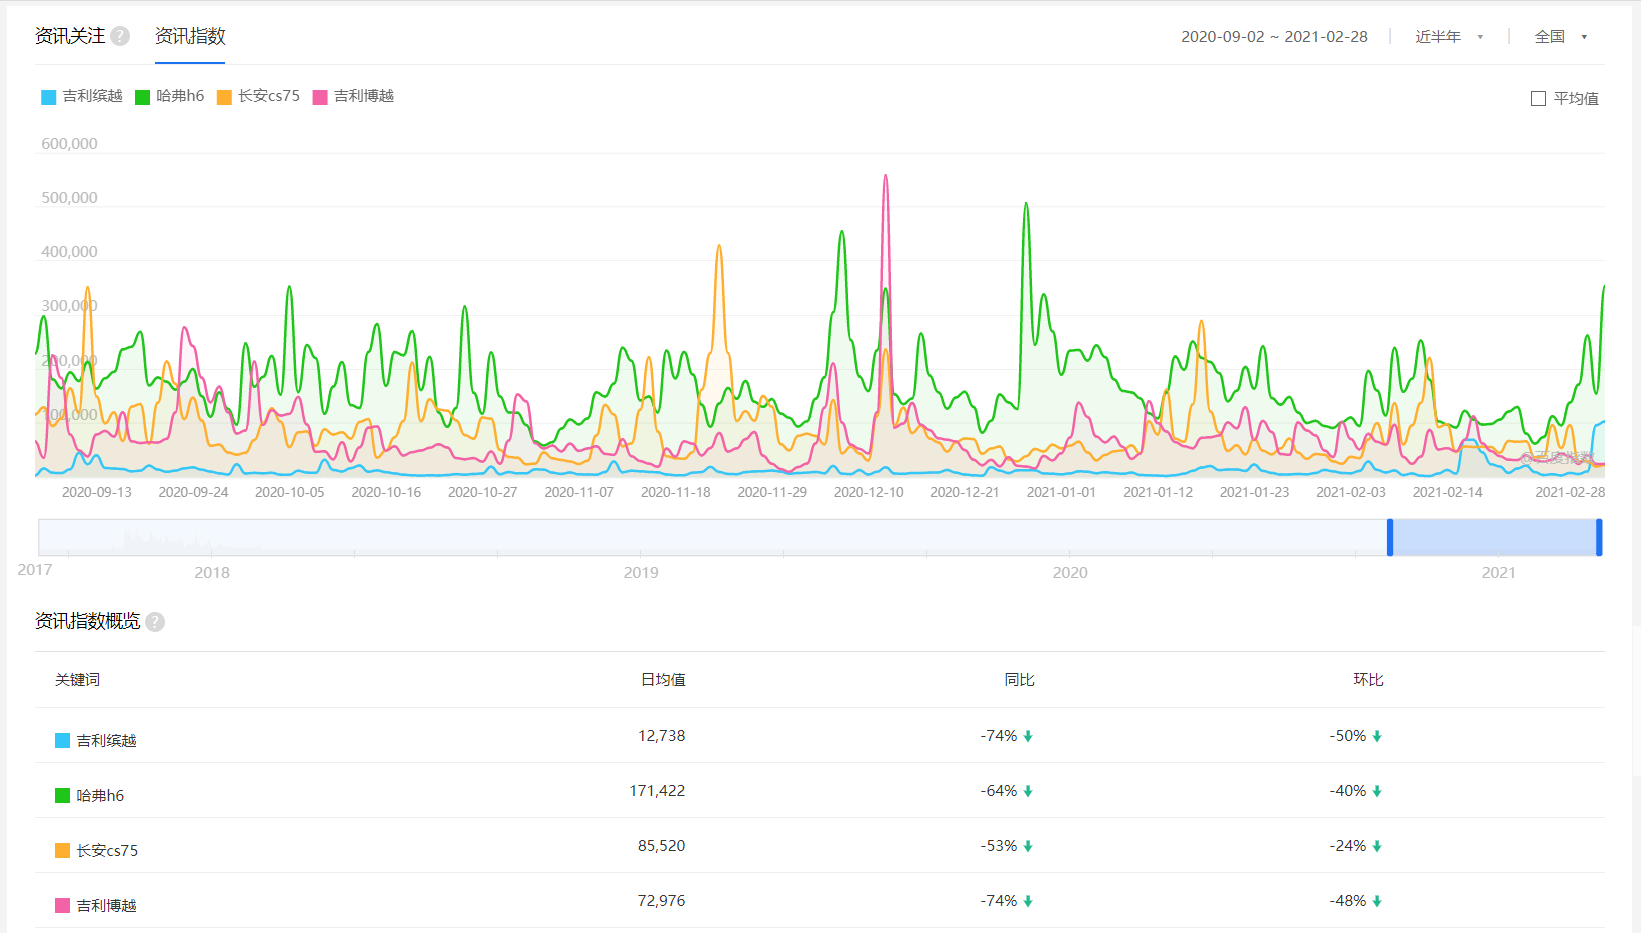Screen dimensions: 1641x933
Task: Click blue 吉利缤越 square in overview table
Action: 62,741
